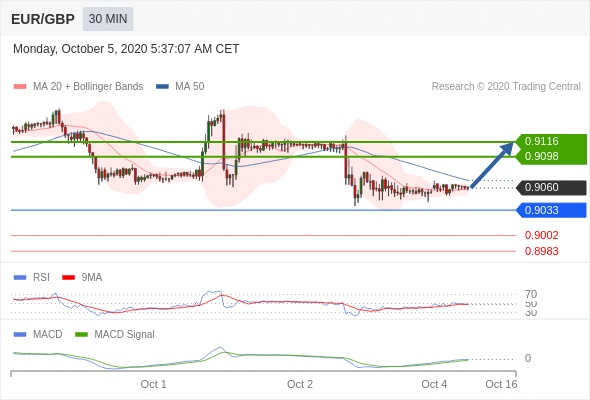The image size is (590, 400).
Task: Click the EUR/GBP pair title
Action: pos(43,19)
